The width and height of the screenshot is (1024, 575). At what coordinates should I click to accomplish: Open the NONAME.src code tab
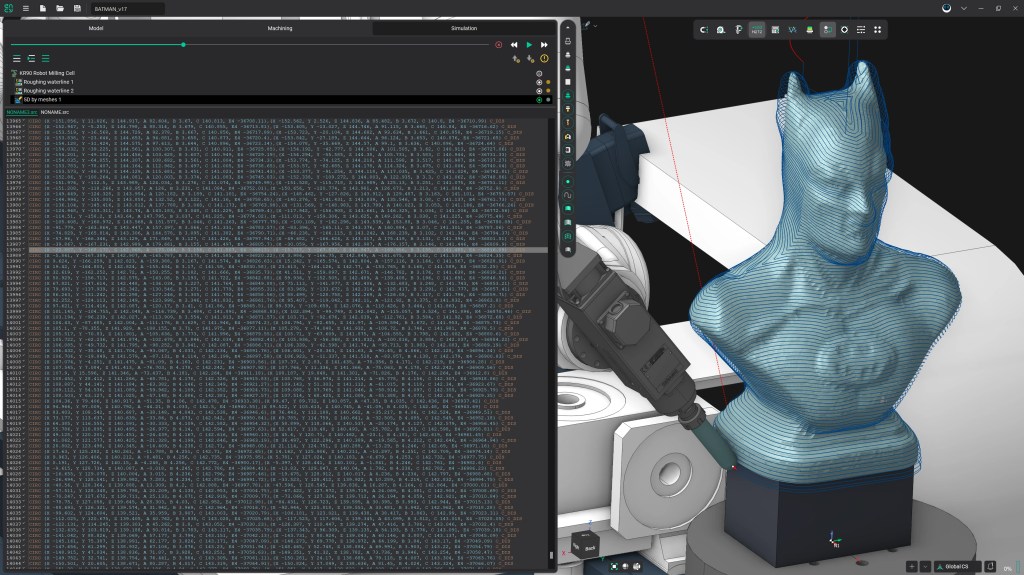coord(55,112)
